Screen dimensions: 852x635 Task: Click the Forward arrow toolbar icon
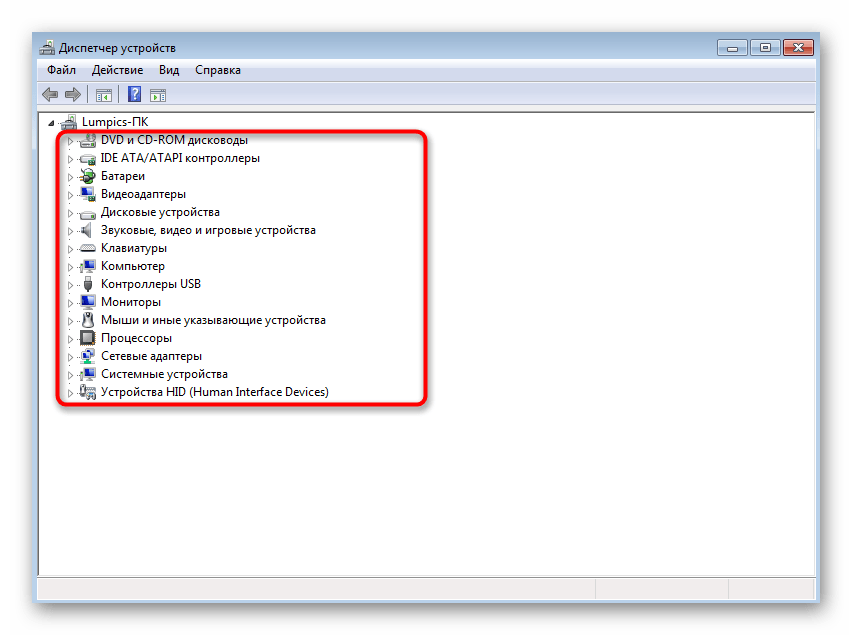pyautogui.click(x=72, y=95)
